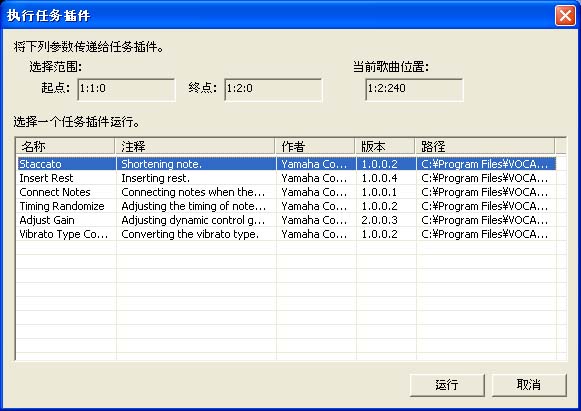The height and width of the screenshot is (411, 581).
Task: Pick the Timing Randomize plugin
Action: [x=286, y=206]
